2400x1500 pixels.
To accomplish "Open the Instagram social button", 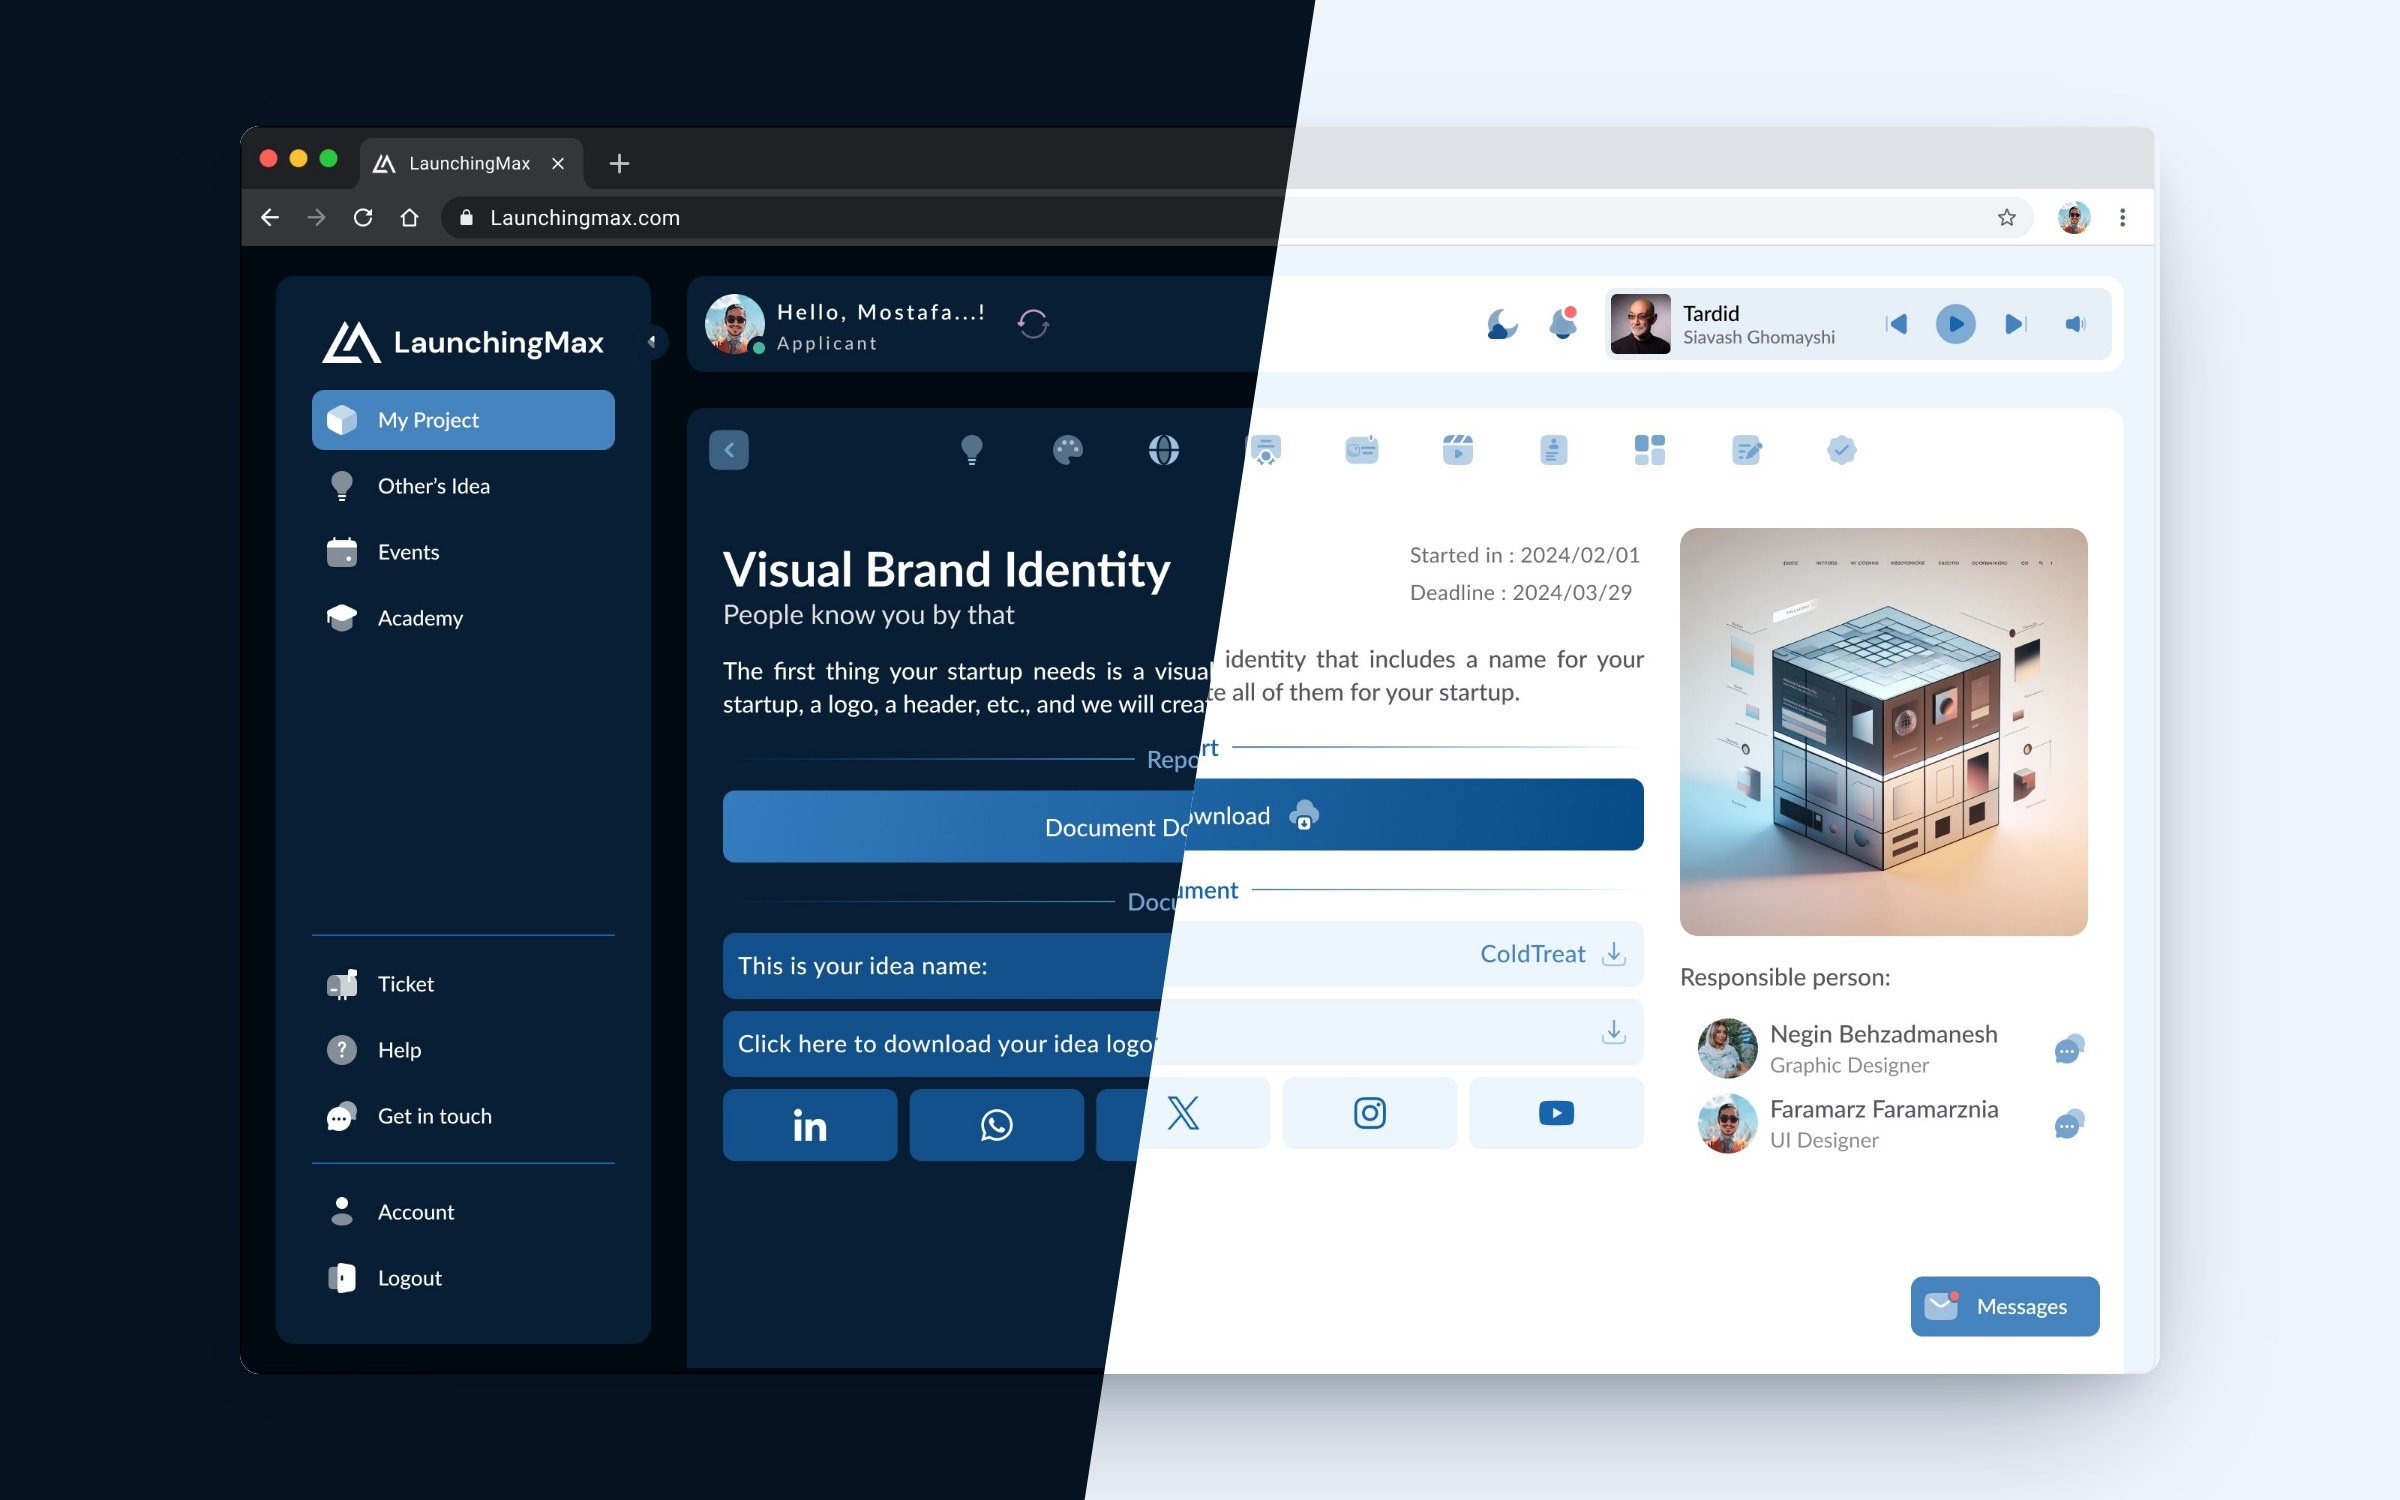I will pyautogui.click(x=1370, y=1113).
